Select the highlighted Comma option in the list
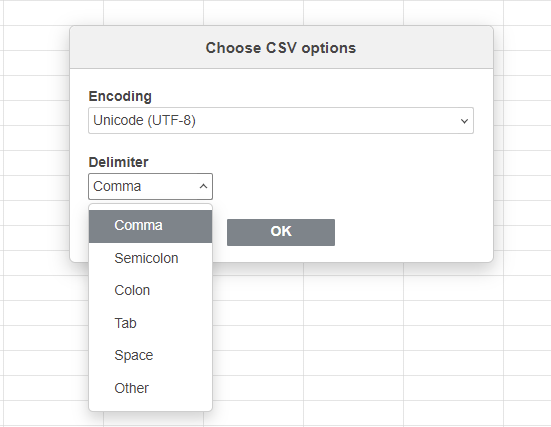551x427 pixels. 150,226
